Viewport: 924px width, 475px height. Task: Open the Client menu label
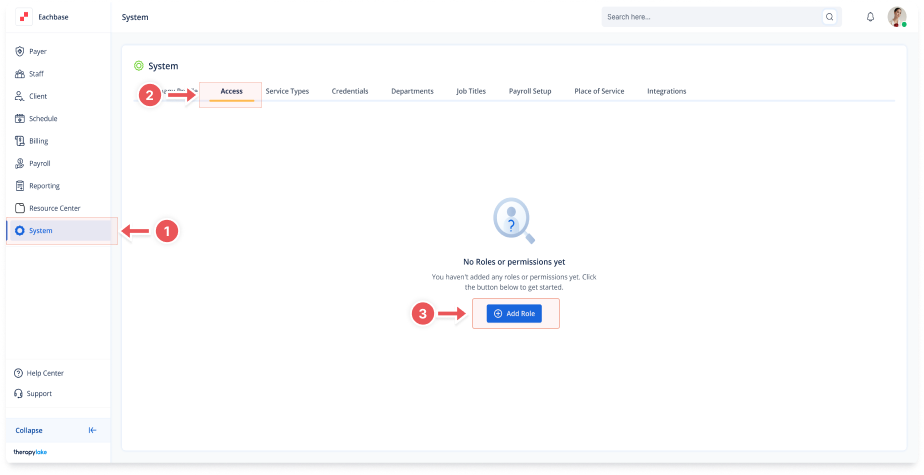tap(38, 96)
